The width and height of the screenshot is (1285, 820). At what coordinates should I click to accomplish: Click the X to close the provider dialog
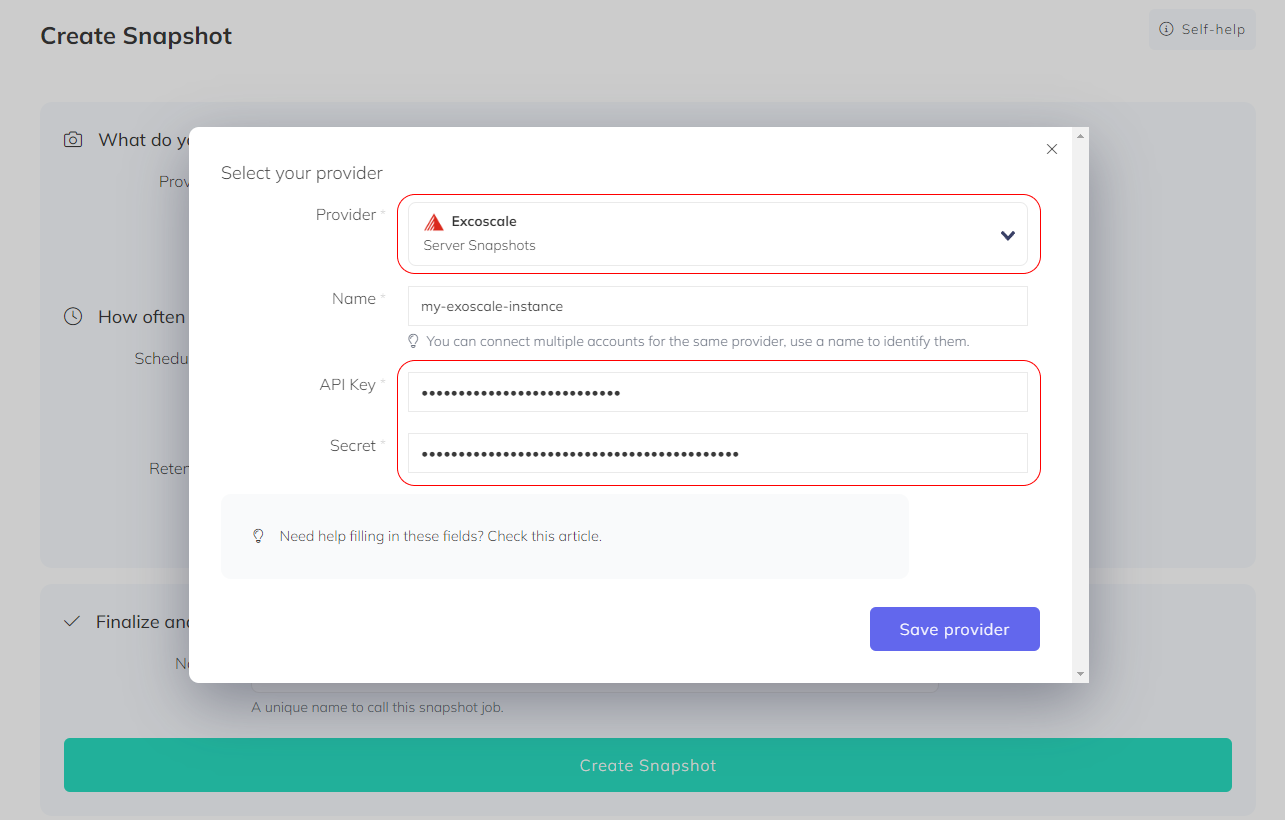pyautogui.click(x=1051, y=148)
